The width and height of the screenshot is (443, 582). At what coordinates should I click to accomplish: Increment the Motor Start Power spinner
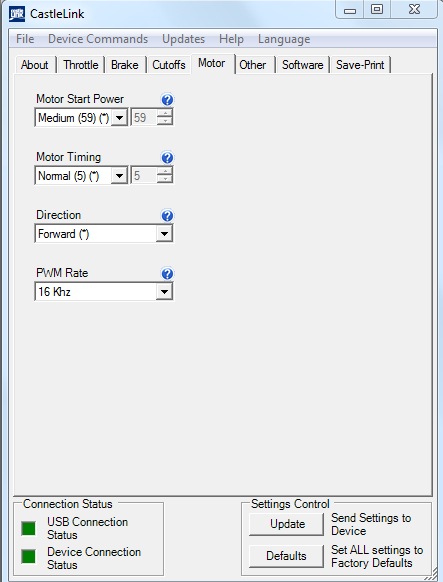coord(165,114)
